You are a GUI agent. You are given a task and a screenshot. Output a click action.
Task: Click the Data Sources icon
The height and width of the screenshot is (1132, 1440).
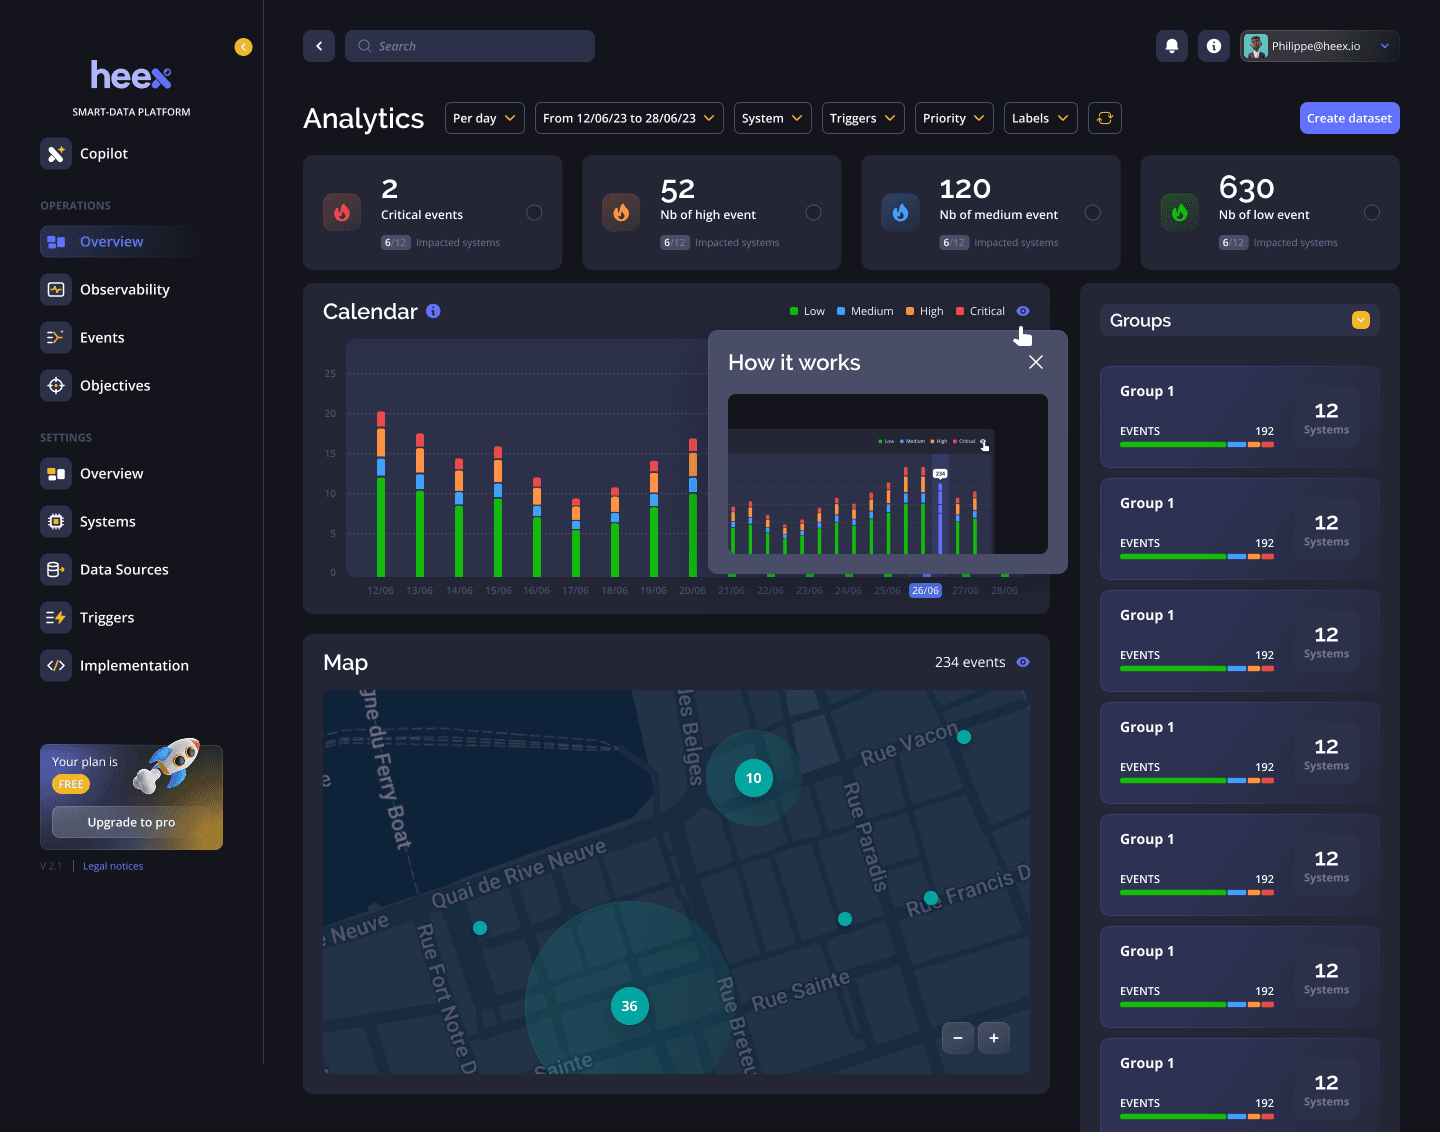tap(56, 569)
